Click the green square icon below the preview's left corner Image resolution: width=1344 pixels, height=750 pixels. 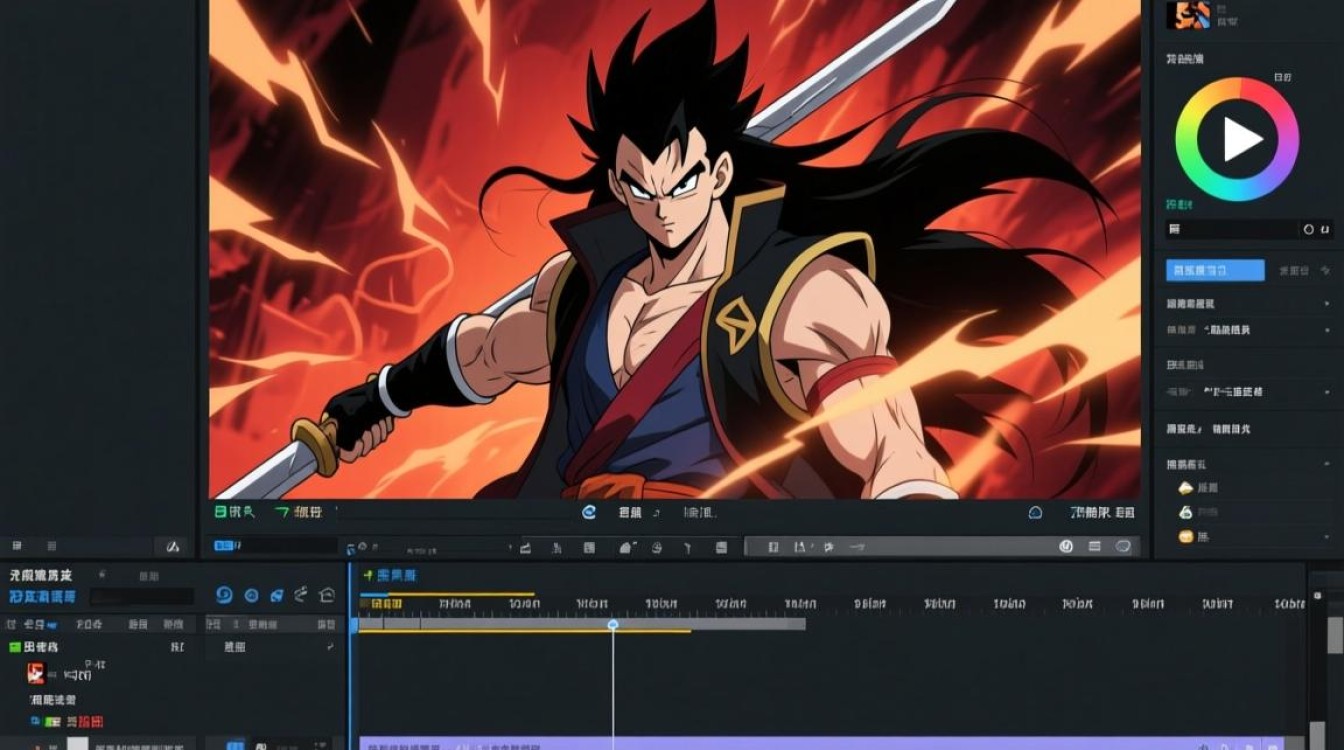click(x=221, y=511)
